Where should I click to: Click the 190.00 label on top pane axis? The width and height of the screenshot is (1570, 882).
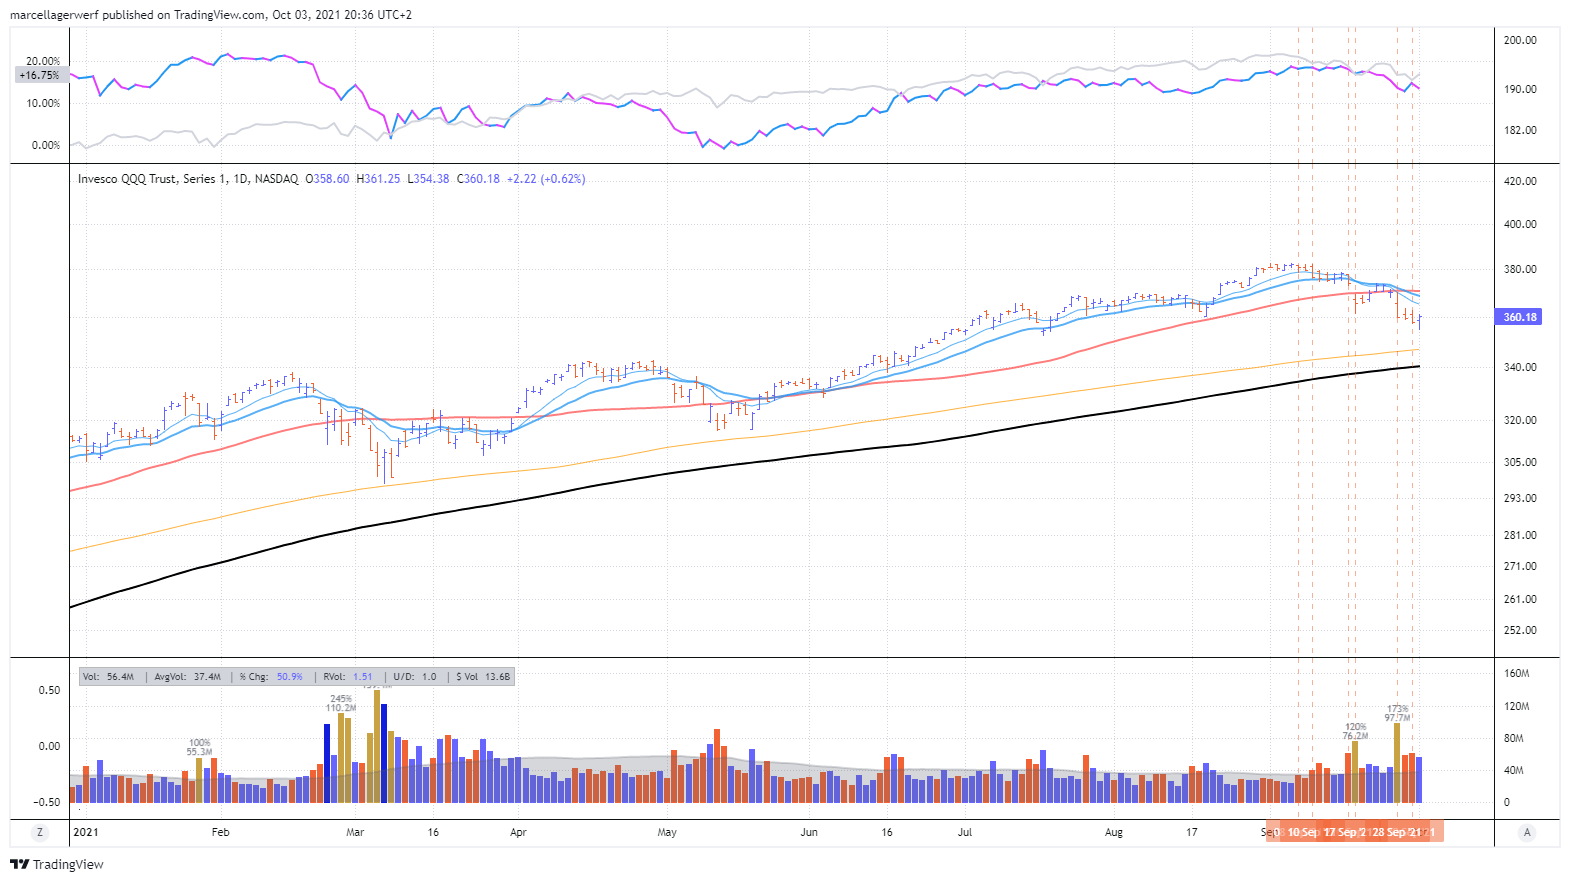1520,89
